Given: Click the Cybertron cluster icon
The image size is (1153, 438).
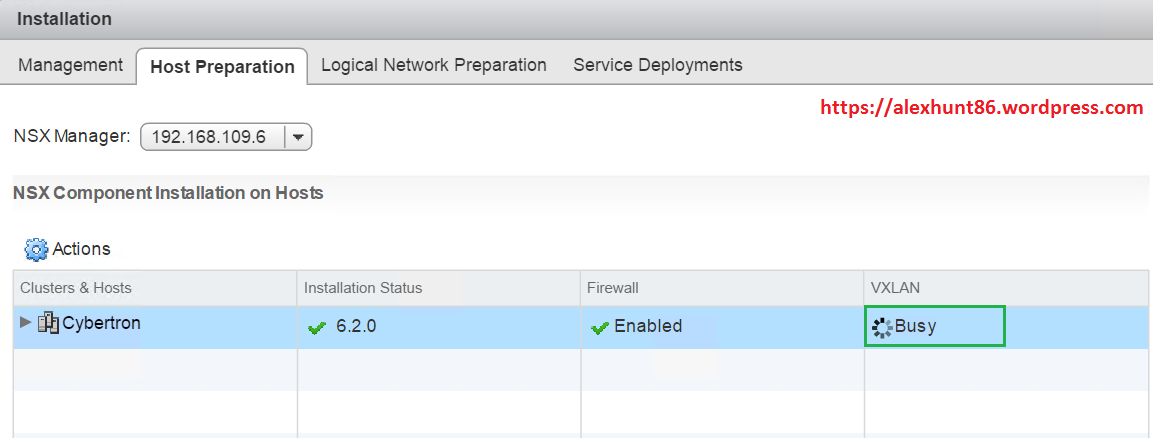Looking at the screenshot, I should (x=48, y=323).
